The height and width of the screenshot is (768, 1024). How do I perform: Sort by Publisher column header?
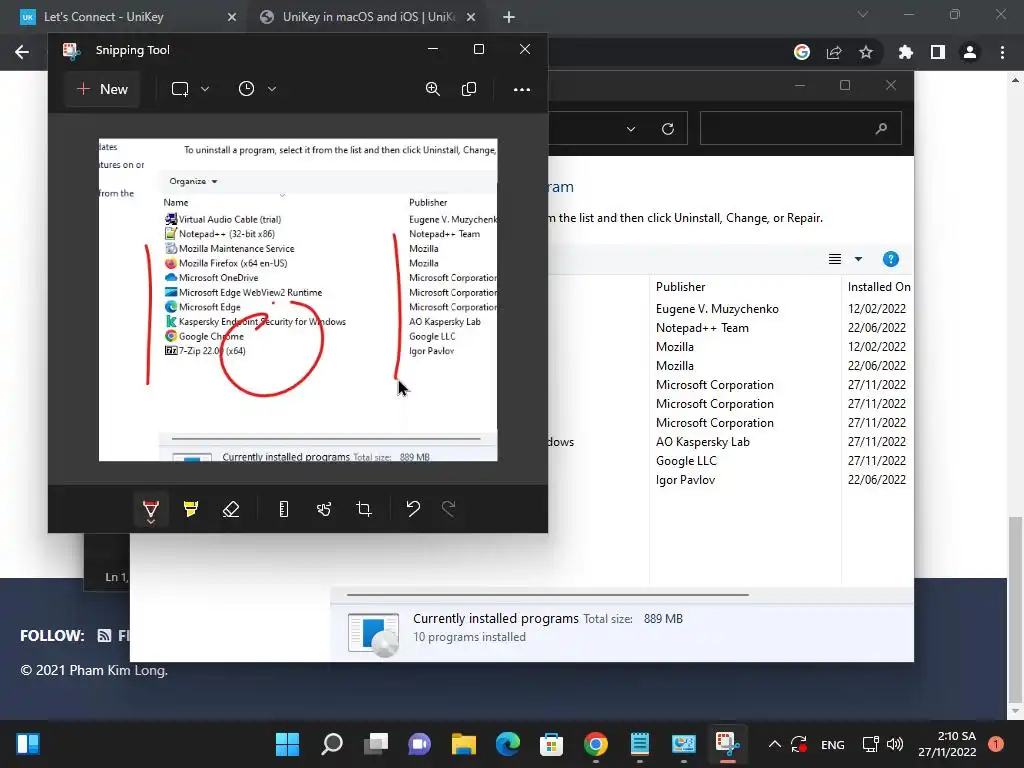pos(680,287)
